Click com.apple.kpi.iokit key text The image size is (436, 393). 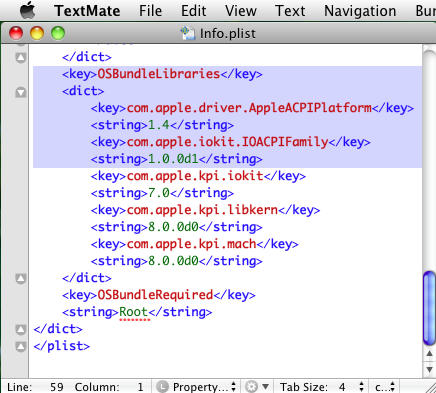coord(195,176)
